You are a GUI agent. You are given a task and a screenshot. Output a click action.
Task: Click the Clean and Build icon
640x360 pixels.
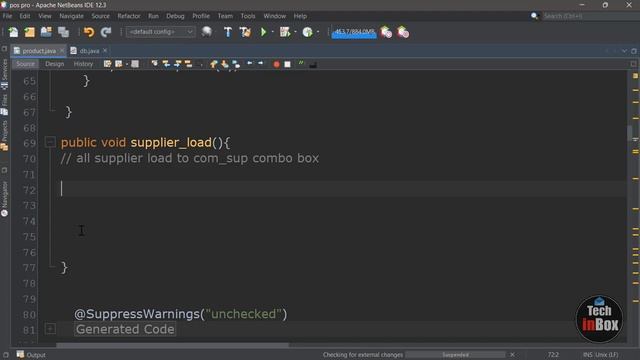point(245,32)
